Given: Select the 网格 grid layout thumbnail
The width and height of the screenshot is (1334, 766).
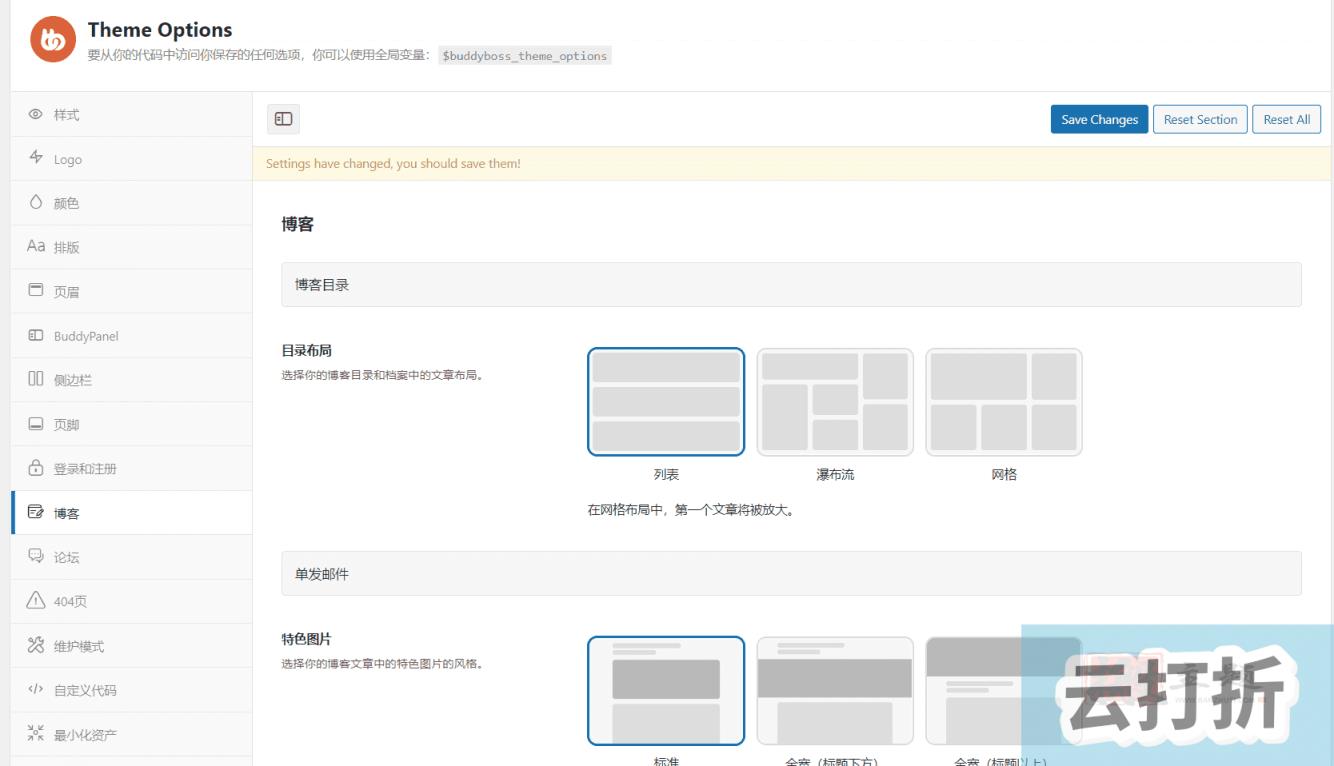Looking at the screenshot, I should point(1004,402).
